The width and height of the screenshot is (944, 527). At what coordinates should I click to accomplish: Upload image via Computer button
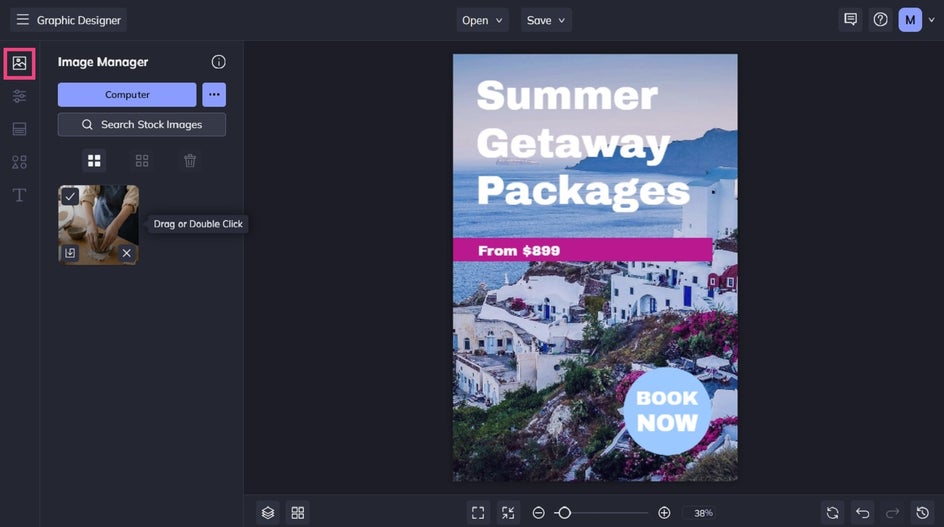coord(127,95)
